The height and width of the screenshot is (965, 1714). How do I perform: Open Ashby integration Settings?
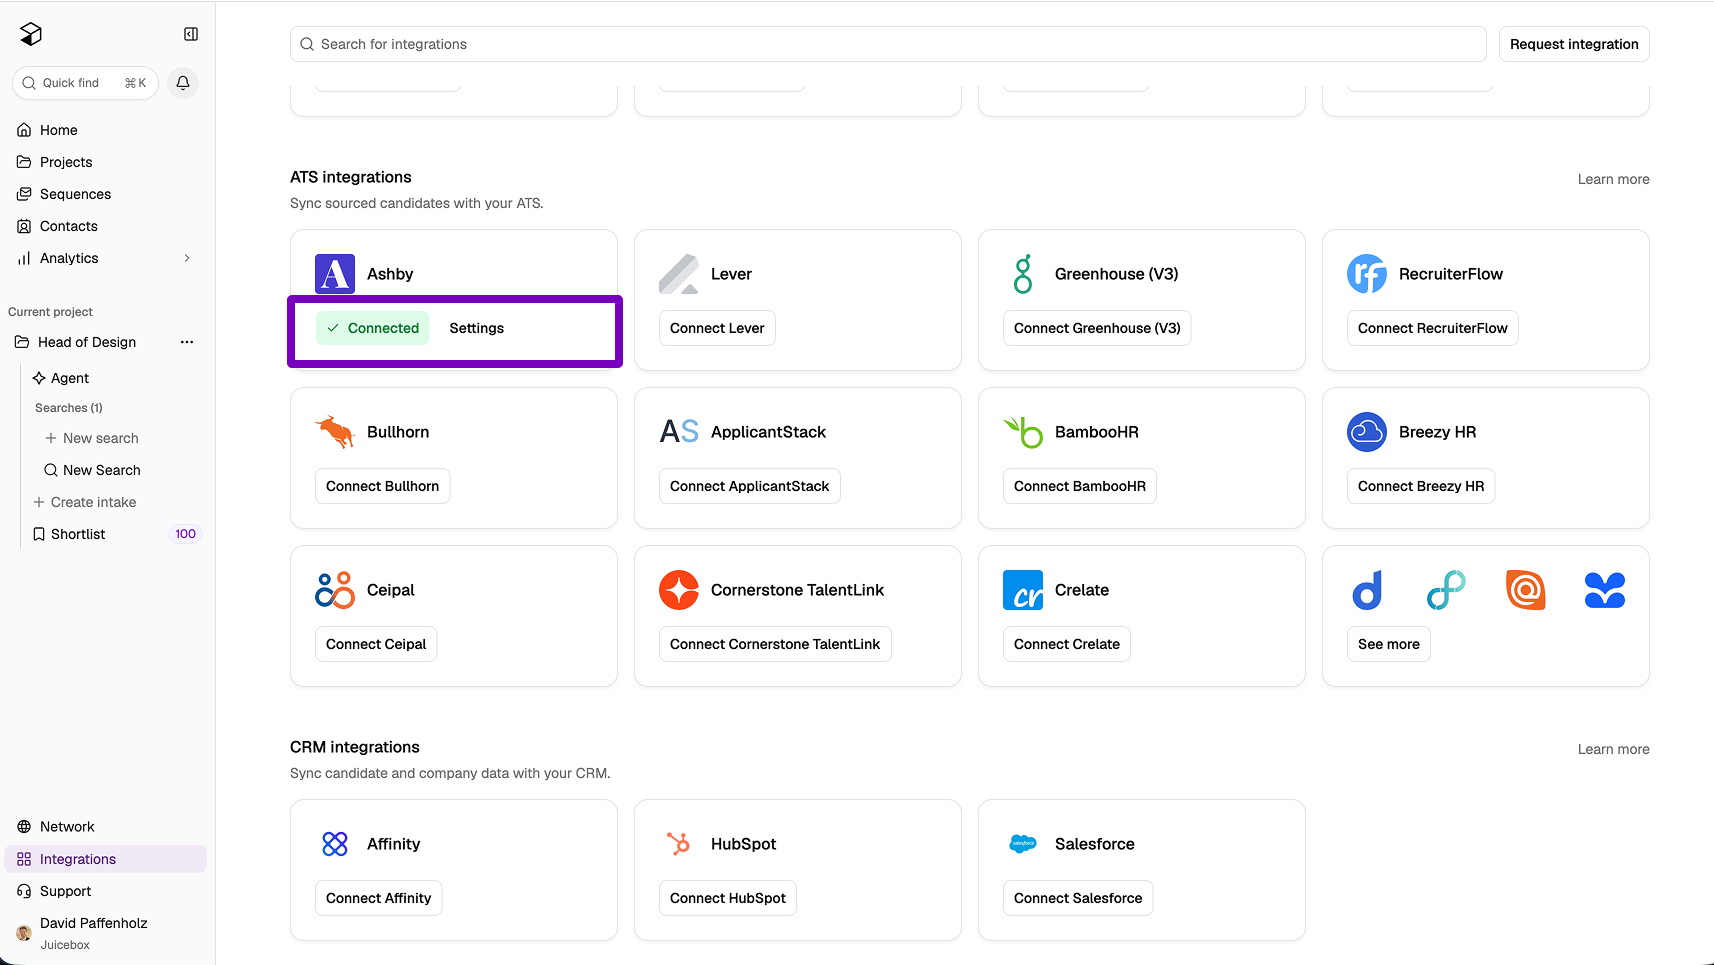point(477,328)
